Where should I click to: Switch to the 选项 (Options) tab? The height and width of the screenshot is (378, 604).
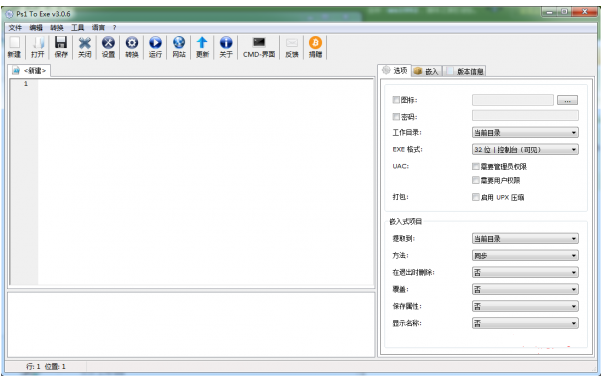click(394, 71)
